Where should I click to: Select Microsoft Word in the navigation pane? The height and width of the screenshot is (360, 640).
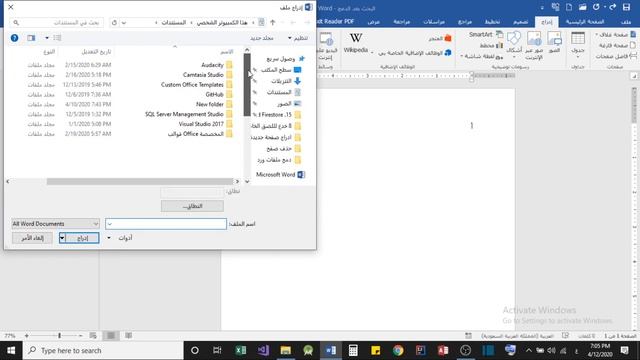(280, 174)
